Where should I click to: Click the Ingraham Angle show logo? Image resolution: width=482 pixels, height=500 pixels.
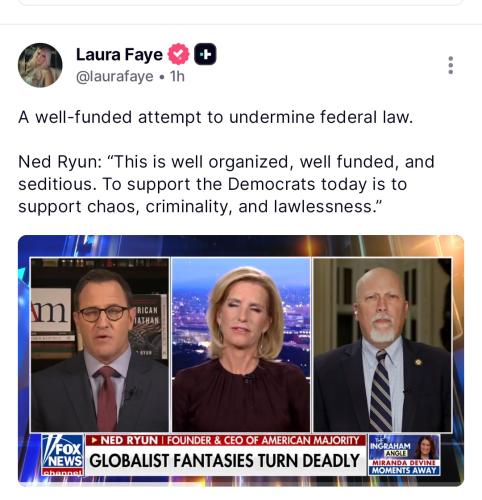[391, 447]
